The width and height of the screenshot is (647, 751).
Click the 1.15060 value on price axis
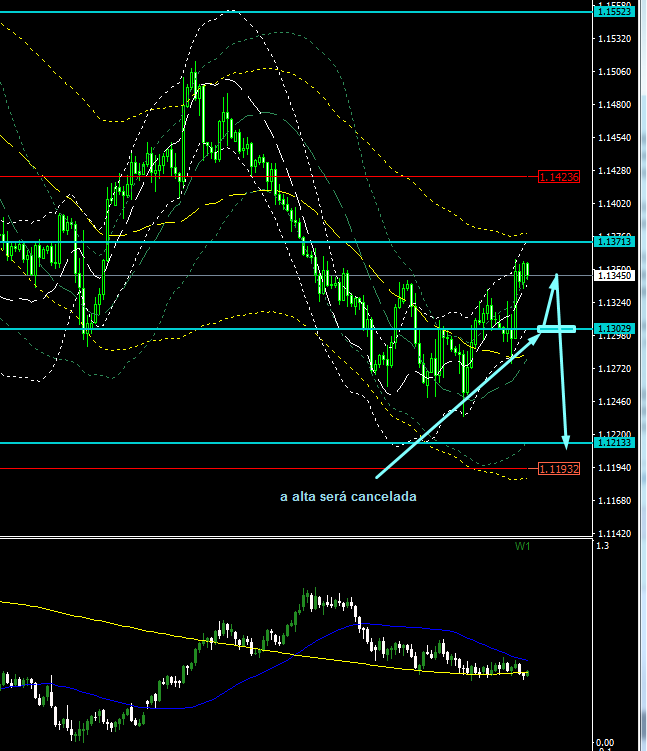613,72
